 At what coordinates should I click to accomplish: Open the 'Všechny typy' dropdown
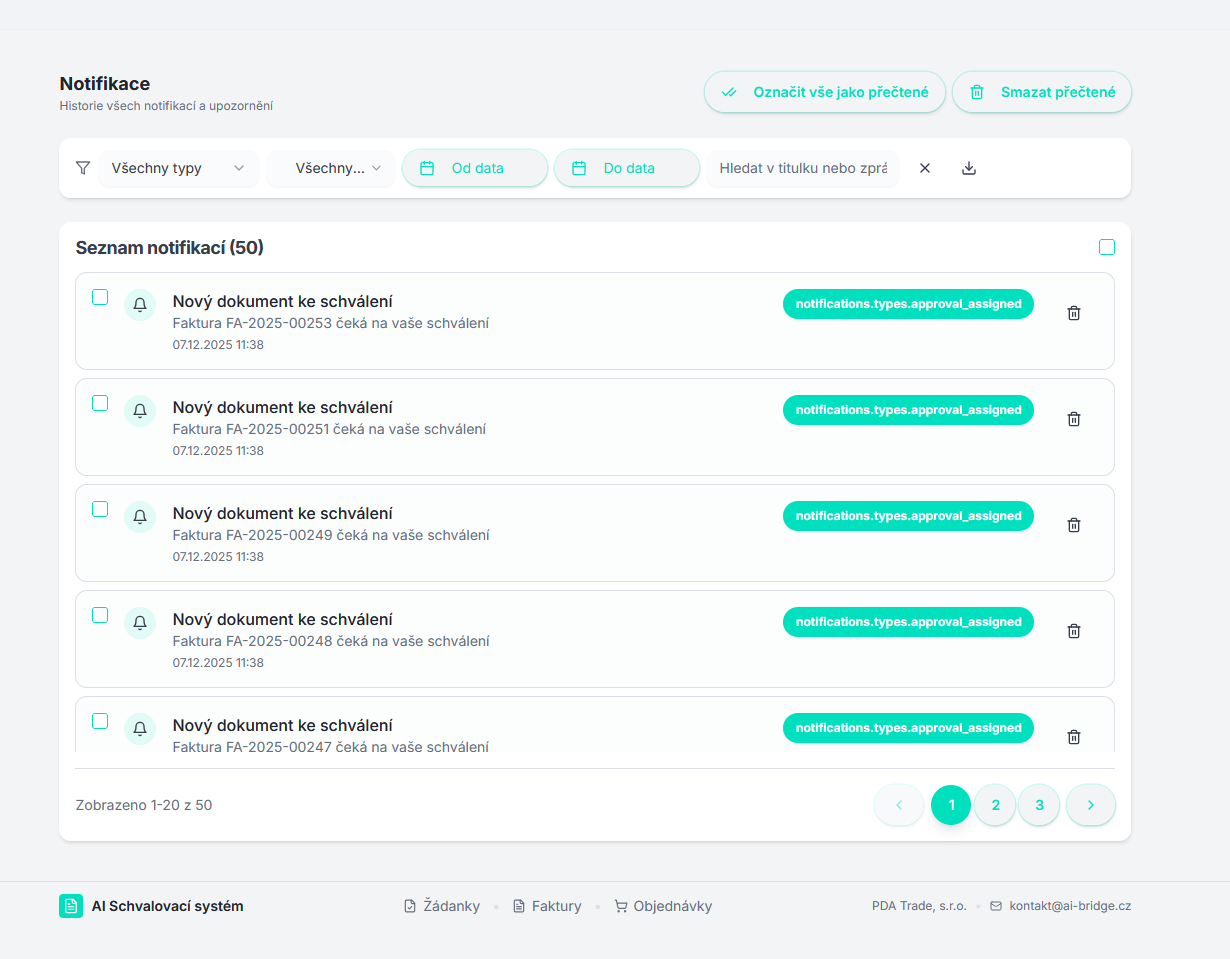tap(178, 168)
